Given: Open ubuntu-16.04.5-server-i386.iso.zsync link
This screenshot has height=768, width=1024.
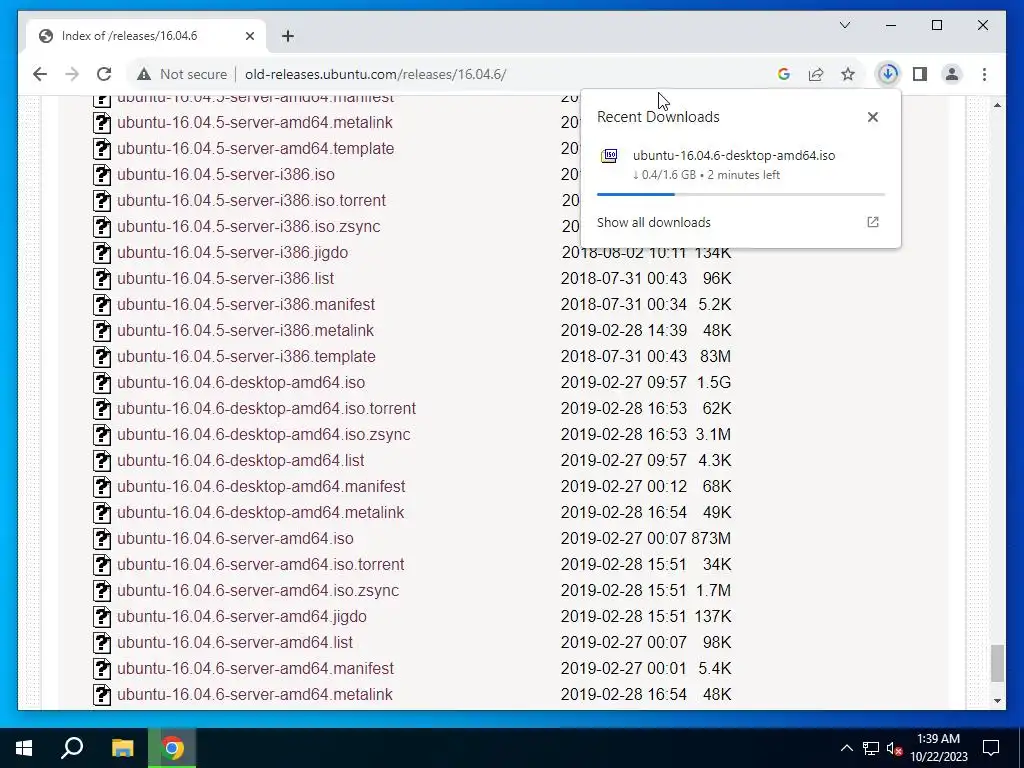Looking at the screenshot, I should pos(249,227).
